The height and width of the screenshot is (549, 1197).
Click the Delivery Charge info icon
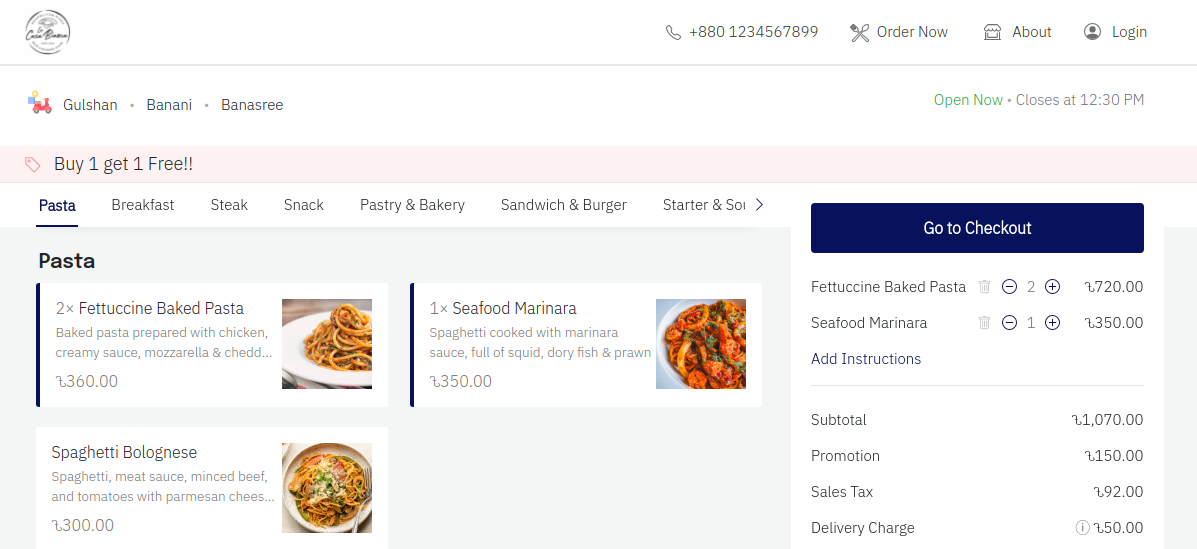1082,528
